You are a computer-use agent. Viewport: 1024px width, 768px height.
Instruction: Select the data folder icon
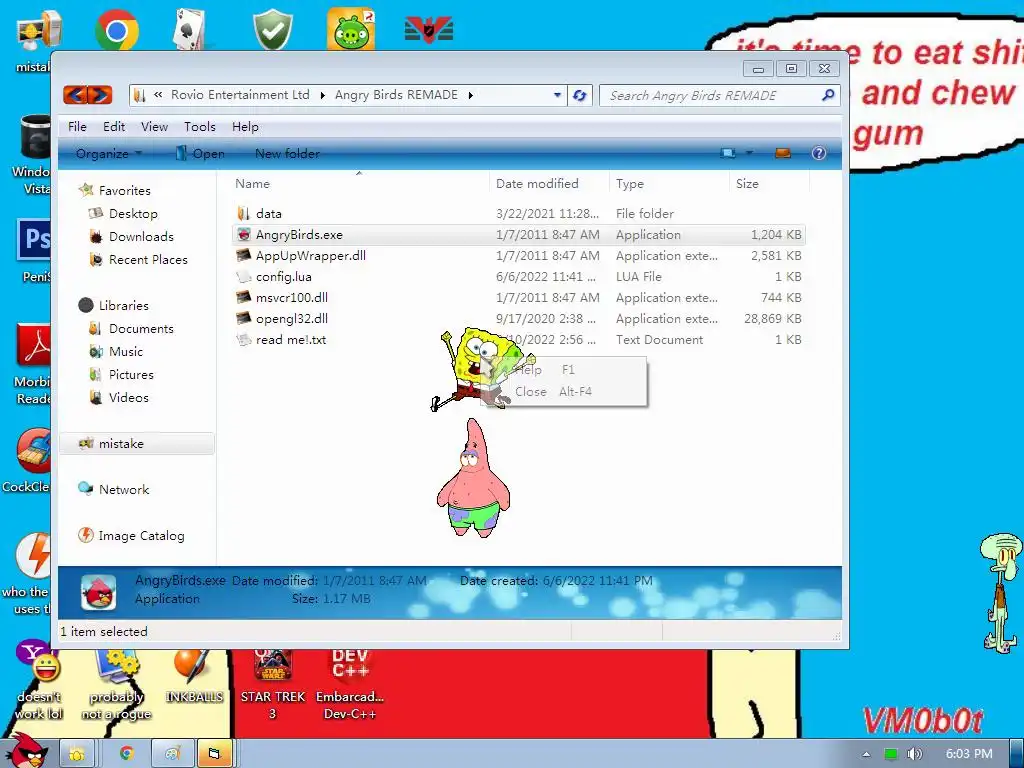(244, 214)
